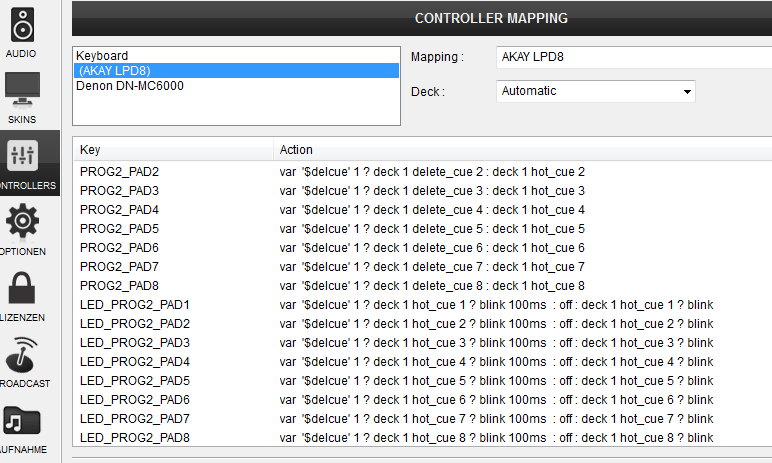The height and width of the screenshot is (463, 772).
Task: Select the LED_PROG2_PAD2 key row
Action: [x=423, y=324]
